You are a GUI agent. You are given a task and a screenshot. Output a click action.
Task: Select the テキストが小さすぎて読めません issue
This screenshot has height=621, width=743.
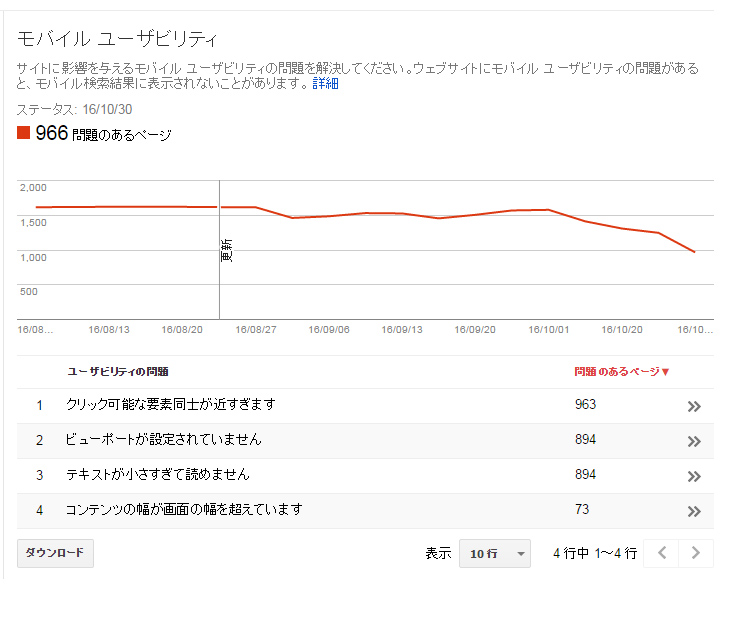[x=157, y=475]
